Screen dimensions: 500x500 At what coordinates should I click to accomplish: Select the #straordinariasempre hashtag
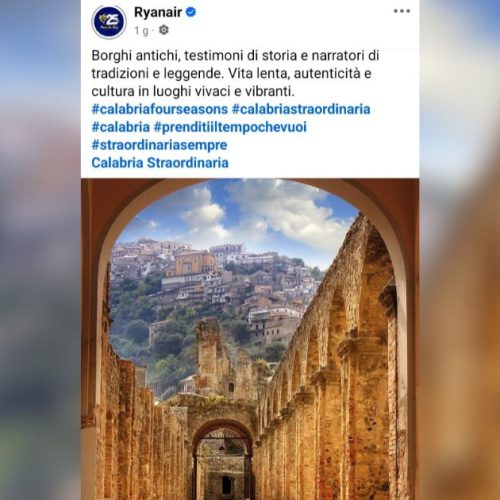[x=159, y=145]
